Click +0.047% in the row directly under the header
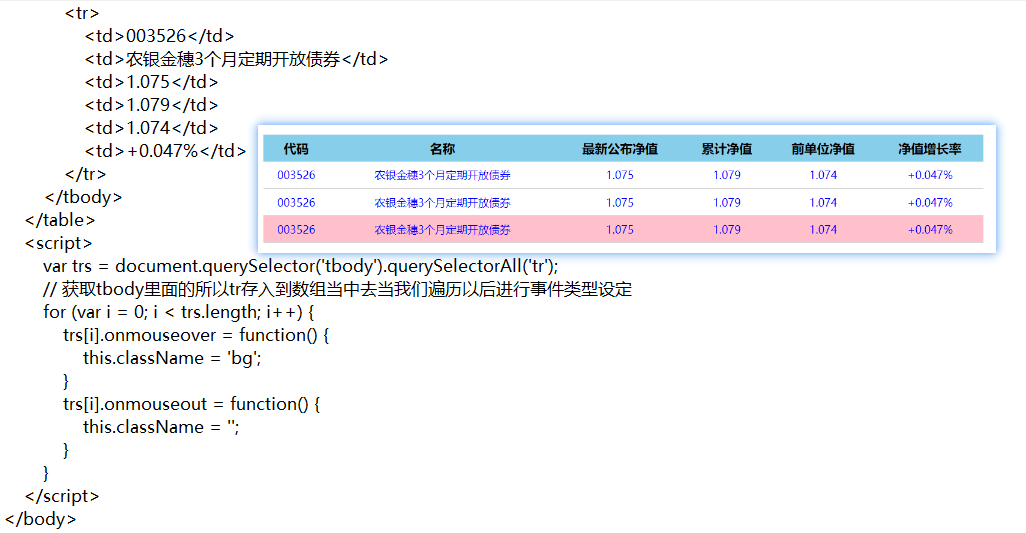1026x533 pixels. tap(930, 175)
